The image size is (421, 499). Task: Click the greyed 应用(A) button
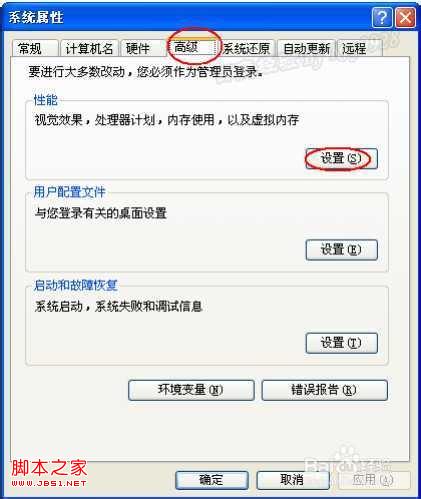click(374, 480)
